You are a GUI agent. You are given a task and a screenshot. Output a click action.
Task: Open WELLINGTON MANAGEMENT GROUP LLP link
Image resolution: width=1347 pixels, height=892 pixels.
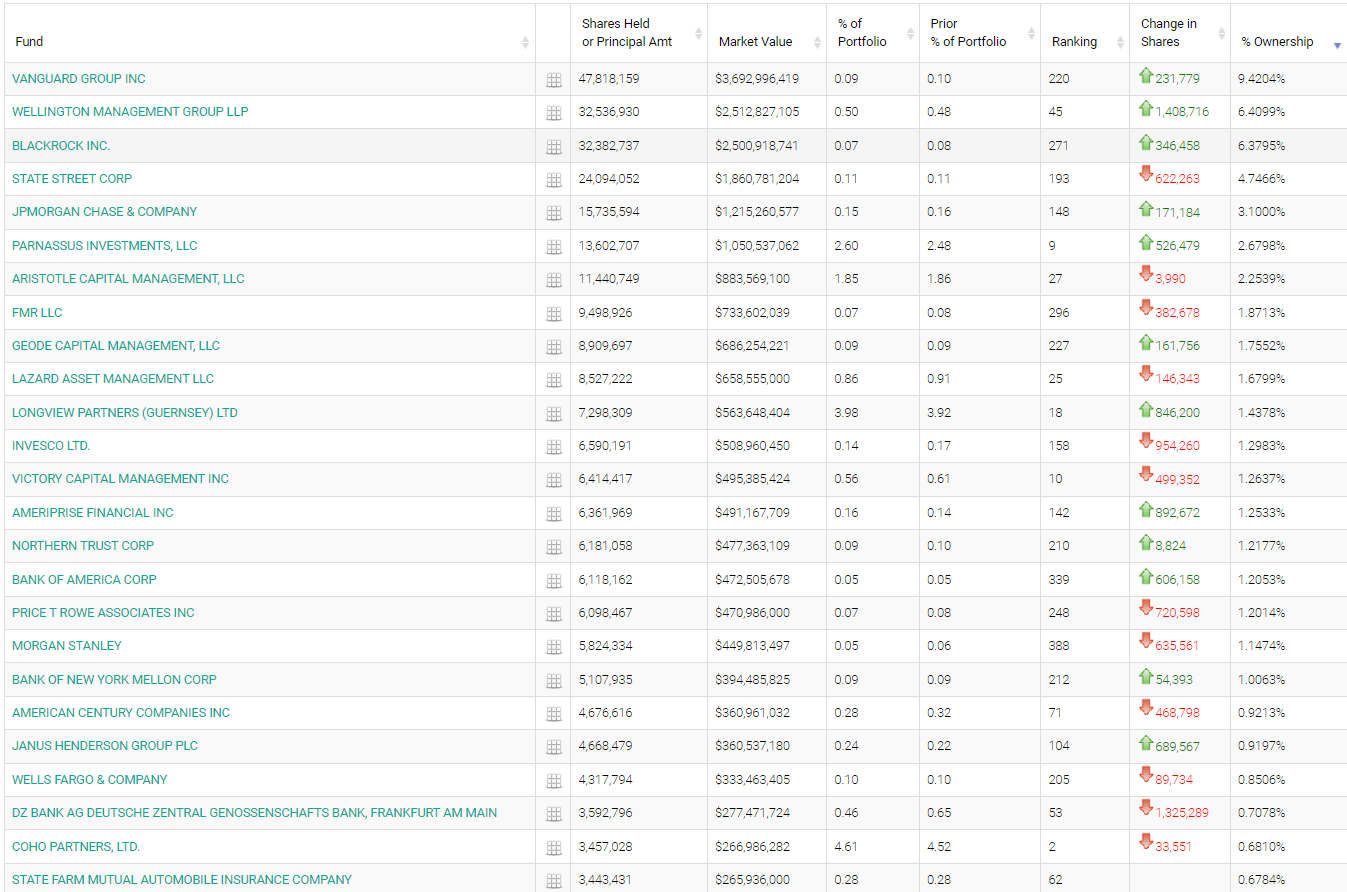(130, 112)
